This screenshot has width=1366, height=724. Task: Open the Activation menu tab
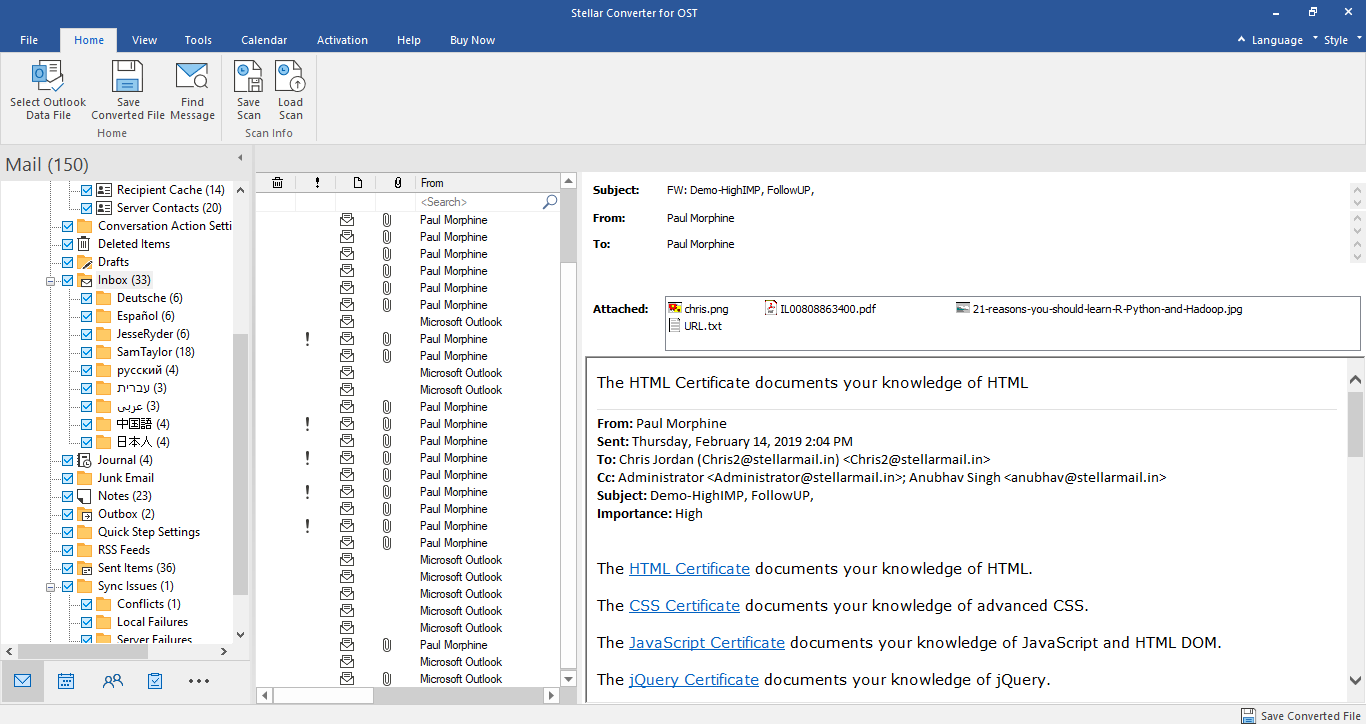(342, 40)
